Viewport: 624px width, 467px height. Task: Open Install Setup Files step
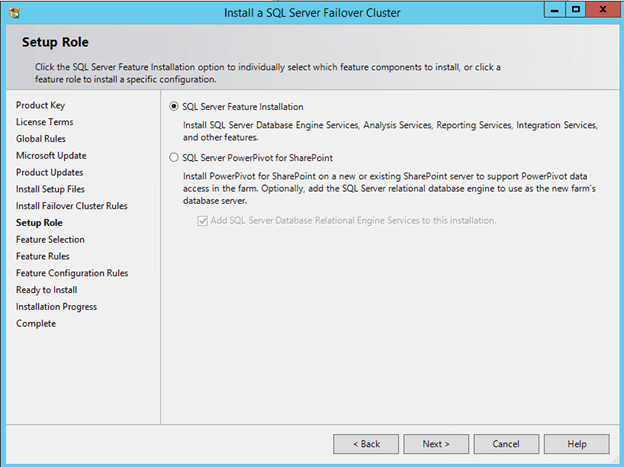coord(50,189)
